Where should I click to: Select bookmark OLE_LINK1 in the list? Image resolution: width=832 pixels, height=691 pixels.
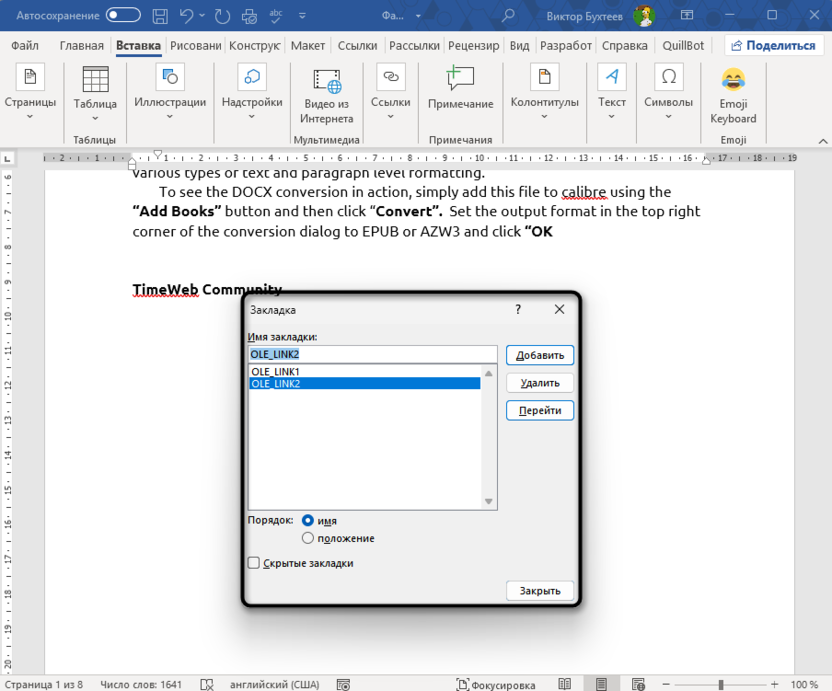tap(277, 371)
